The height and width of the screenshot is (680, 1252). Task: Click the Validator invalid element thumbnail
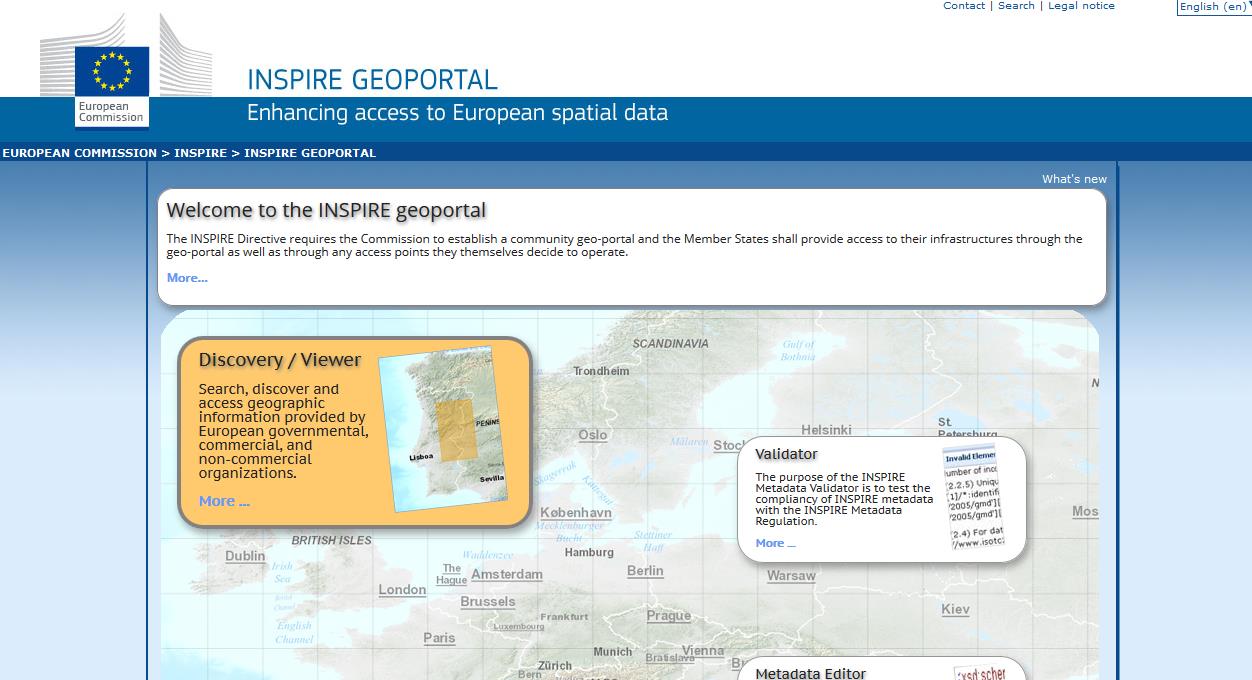(x=972, y=498)
